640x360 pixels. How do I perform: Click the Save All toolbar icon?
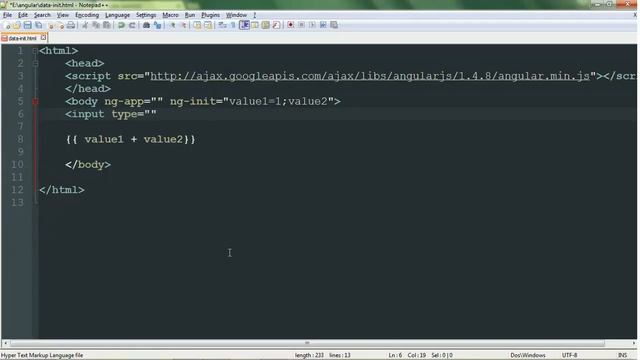(x=38, y=25)
